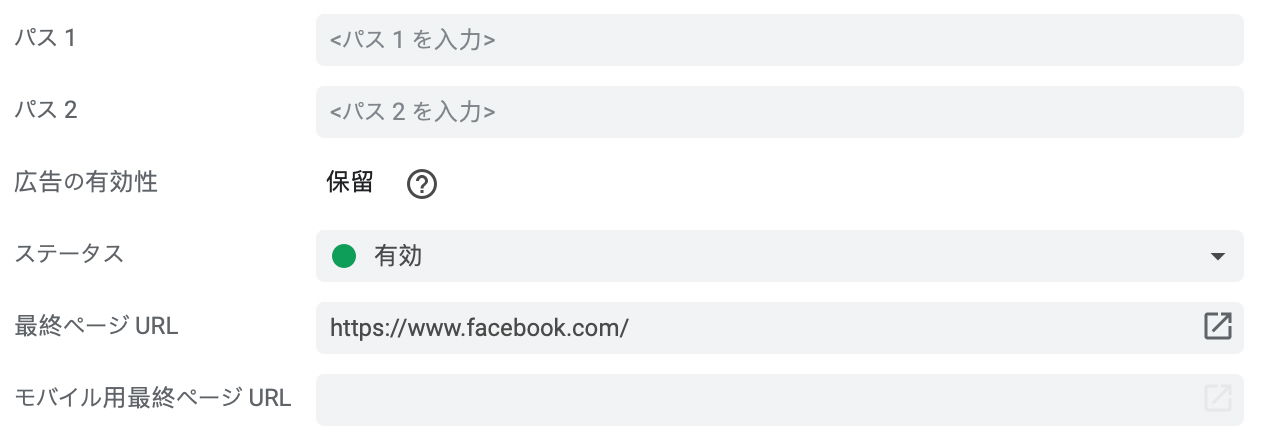The height and width of the screenshot is (444, 1266).
Task: Click the モバイル用最終ページ URL label
Action: [x=153, y=398]
